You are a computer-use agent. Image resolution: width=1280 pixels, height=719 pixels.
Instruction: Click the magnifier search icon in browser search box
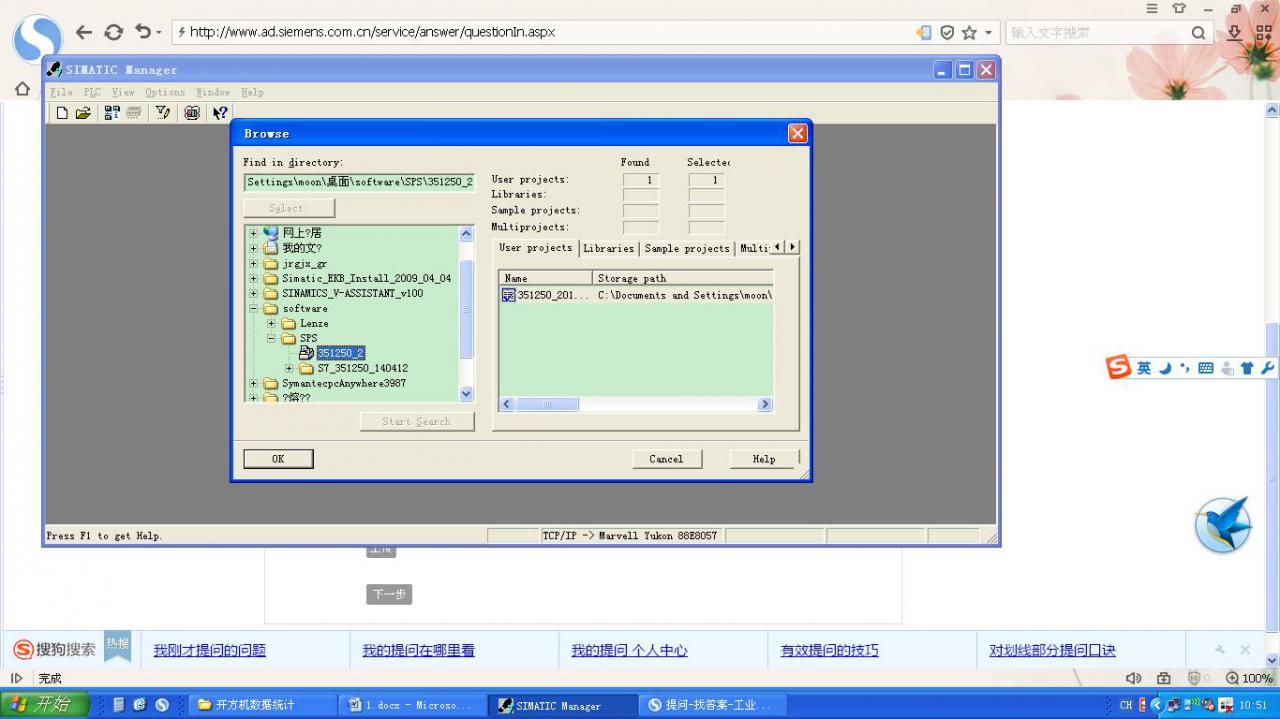pyautogui.click(x=1198, y=32)
